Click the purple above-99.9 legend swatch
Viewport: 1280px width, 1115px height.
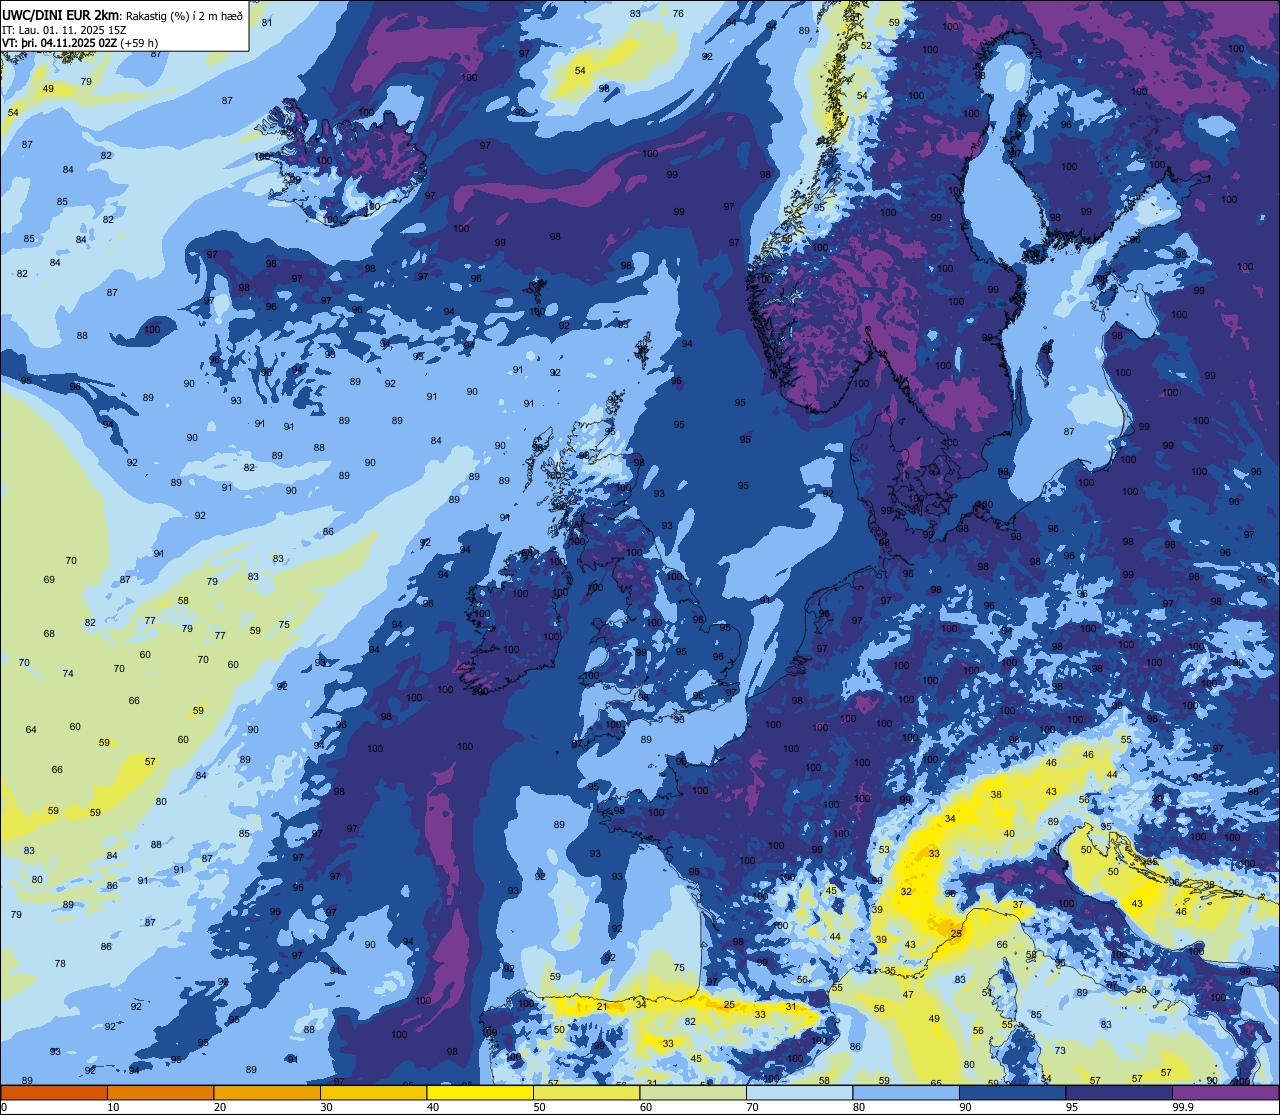click(x=1226, y=1092)
